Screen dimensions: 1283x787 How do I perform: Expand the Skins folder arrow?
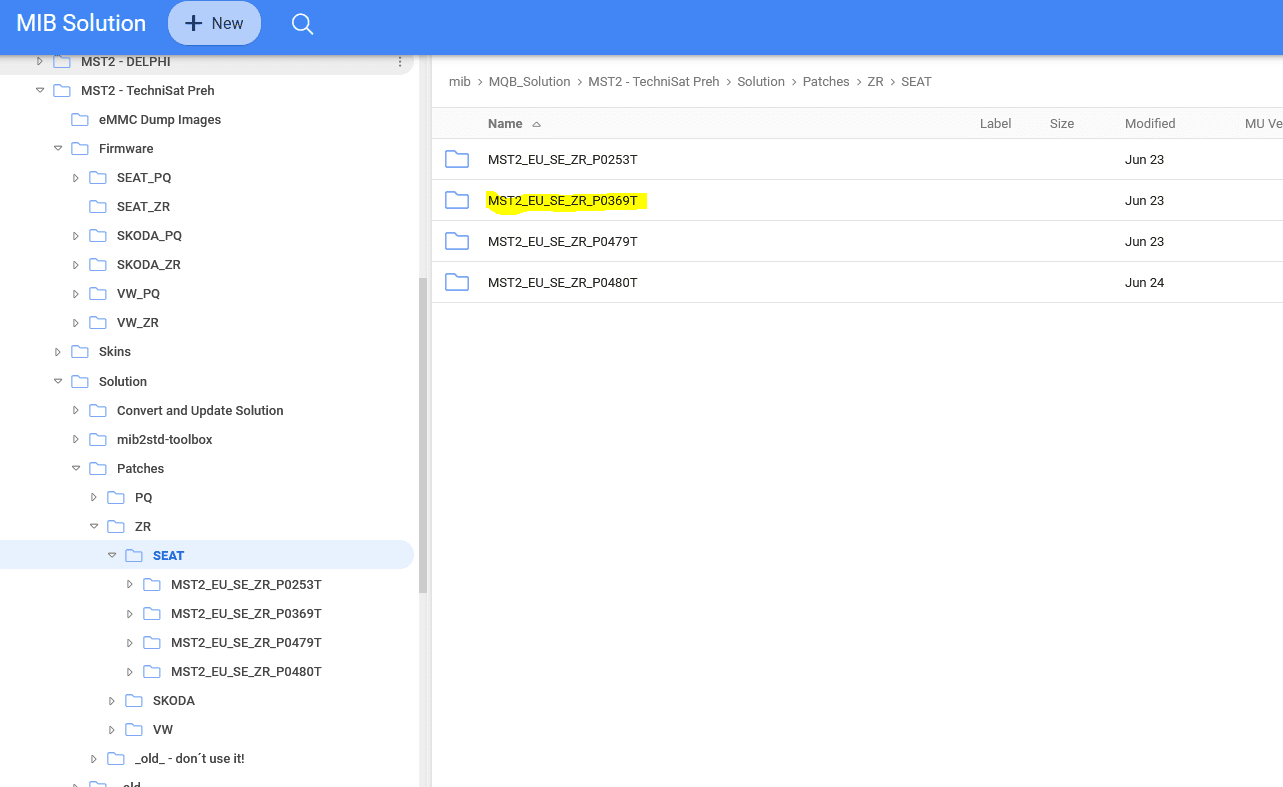(58, 352)
